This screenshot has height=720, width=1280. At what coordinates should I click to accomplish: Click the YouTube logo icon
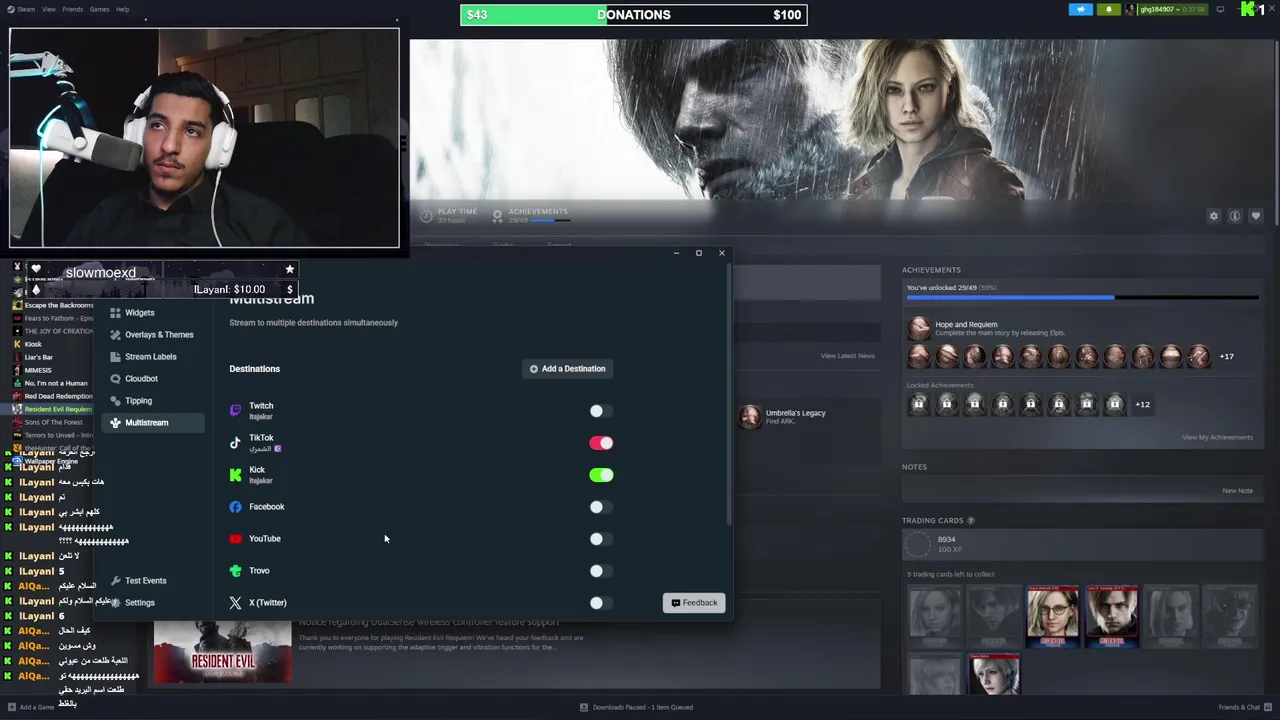(235, 539)
